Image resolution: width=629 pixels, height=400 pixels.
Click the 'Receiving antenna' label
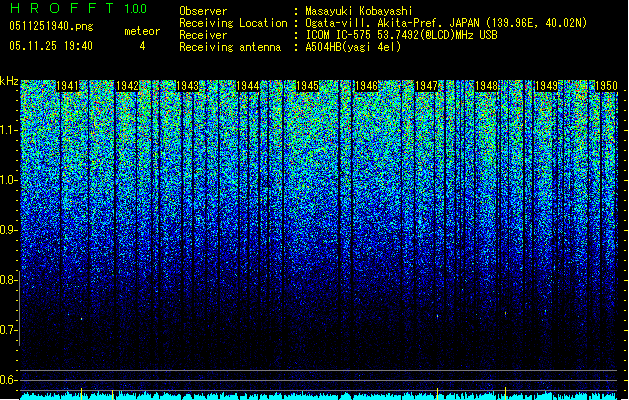[230, 47]
